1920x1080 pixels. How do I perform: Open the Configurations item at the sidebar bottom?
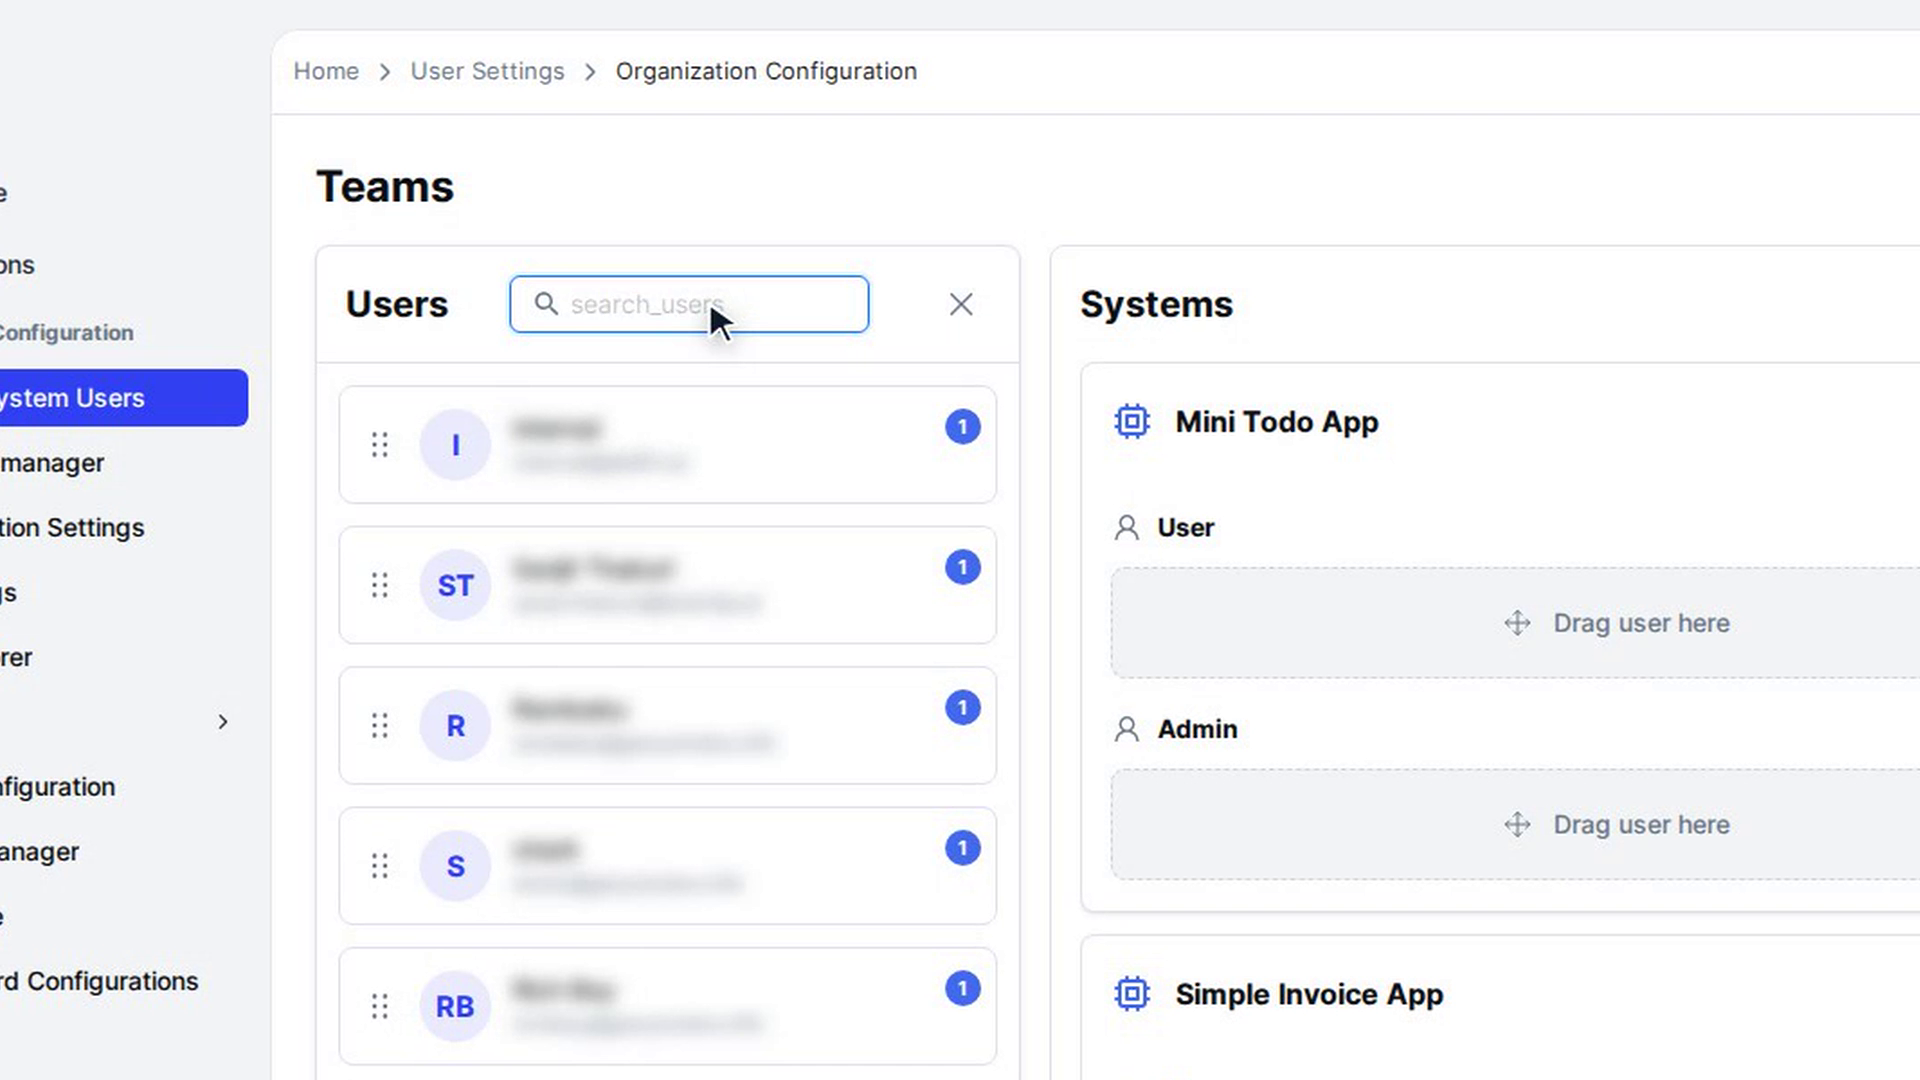(x=99, y=981)
